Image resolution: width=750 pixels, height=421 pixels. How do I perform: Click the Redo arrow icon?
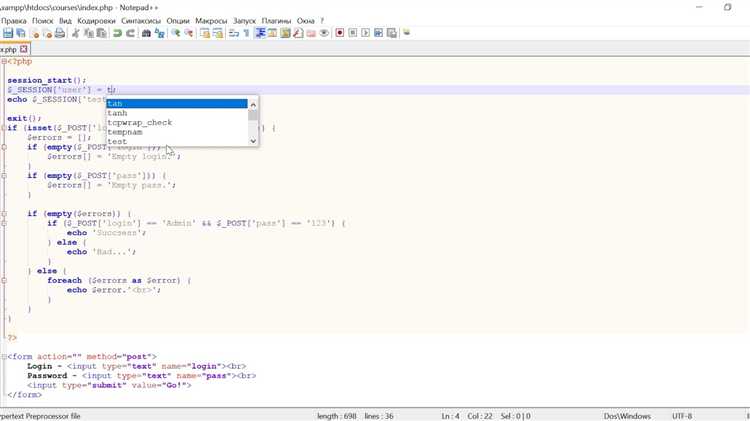[x=130, y=33]
